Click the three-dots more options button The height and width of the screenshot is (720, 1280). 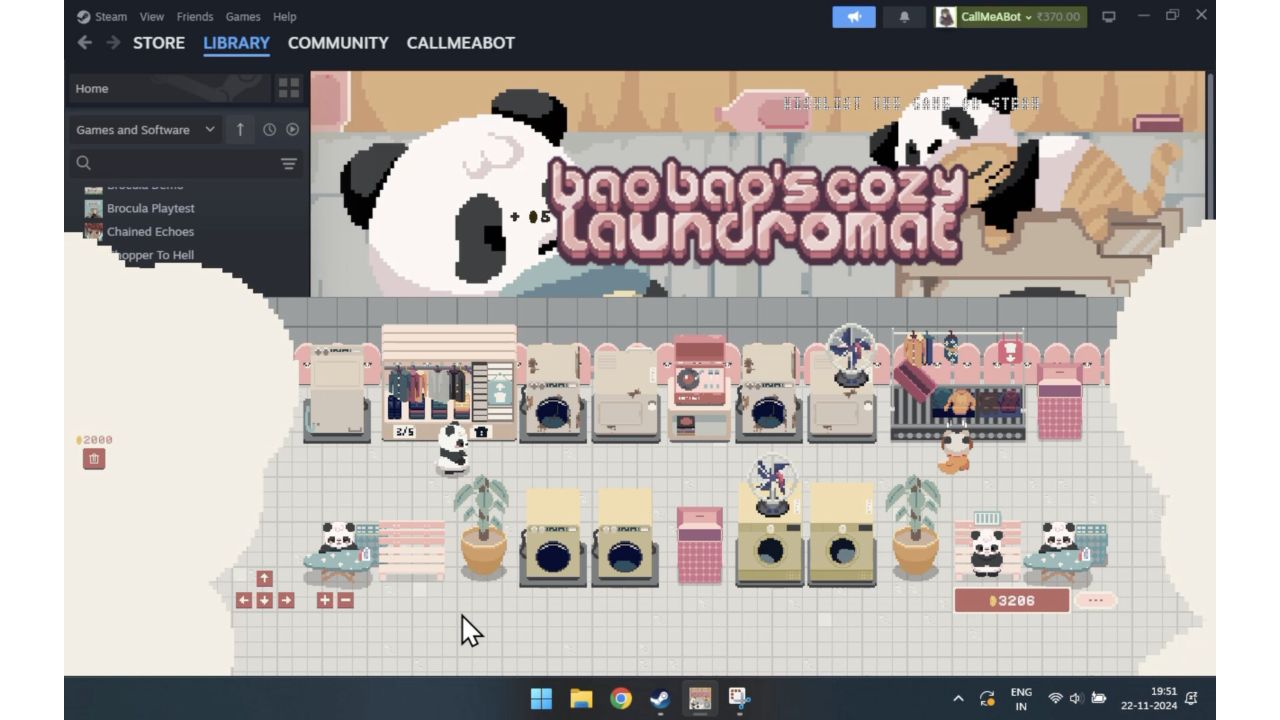1095,600
